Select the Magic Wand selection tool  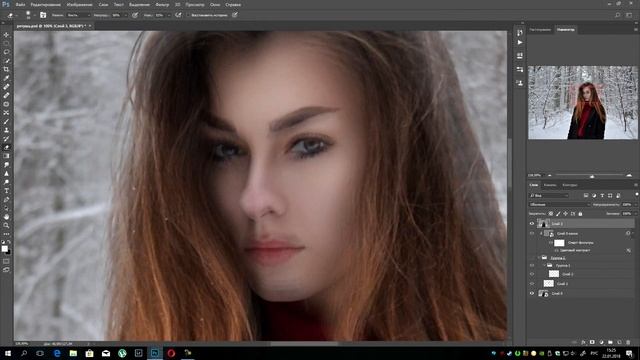coord(6,61)
